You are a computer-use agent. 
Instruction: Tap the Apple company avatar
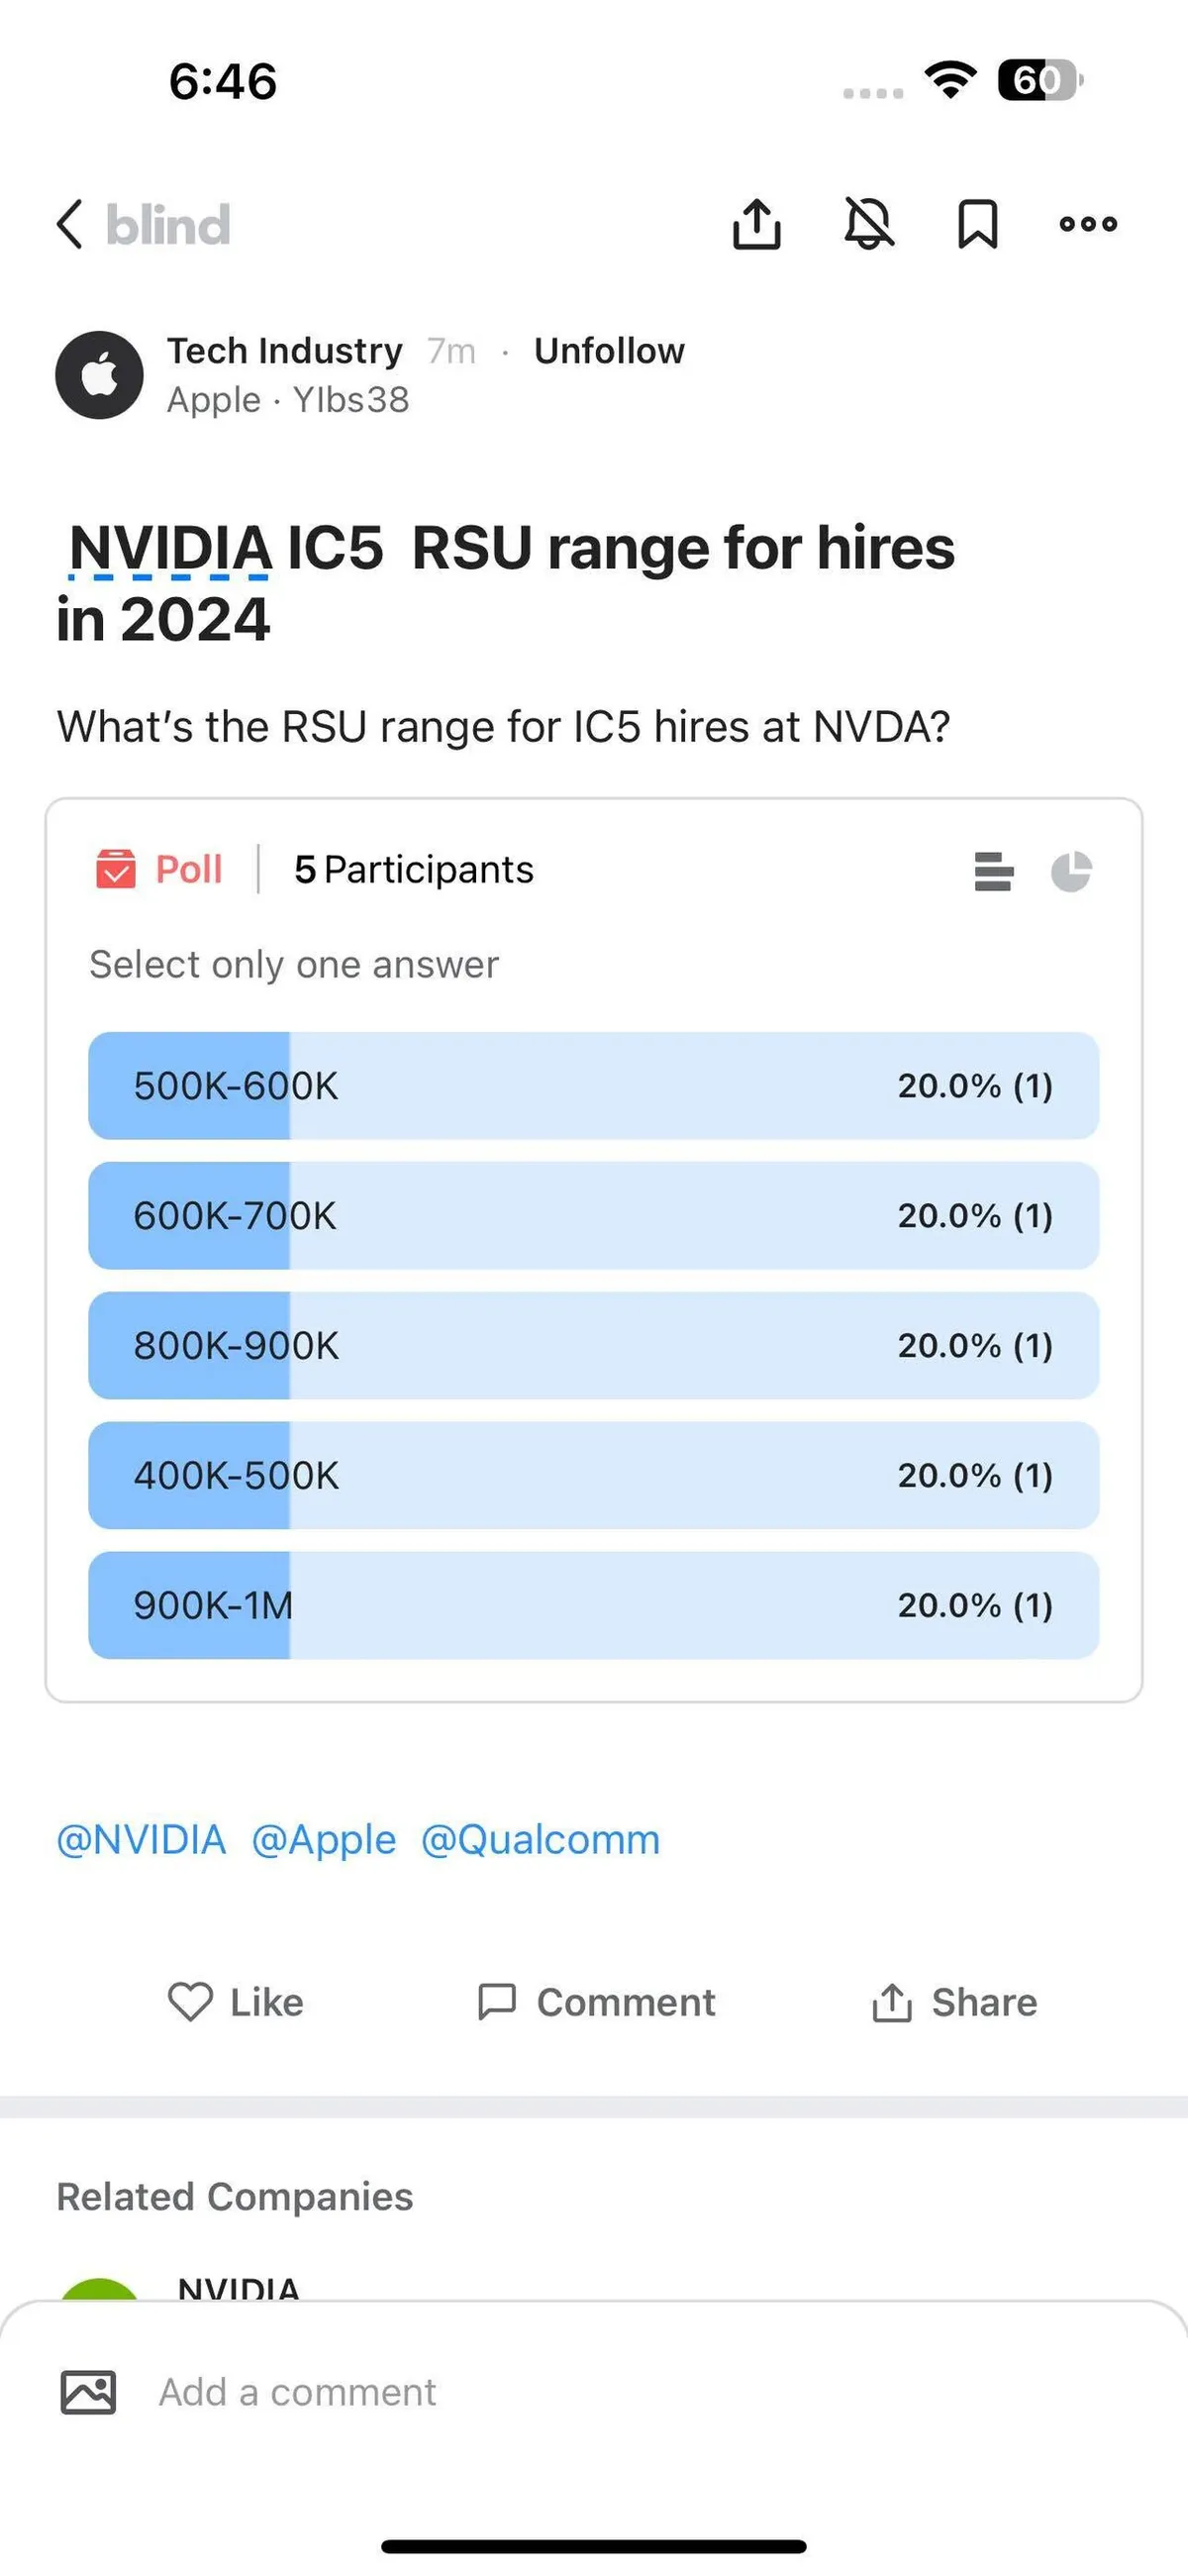(99, 375)
